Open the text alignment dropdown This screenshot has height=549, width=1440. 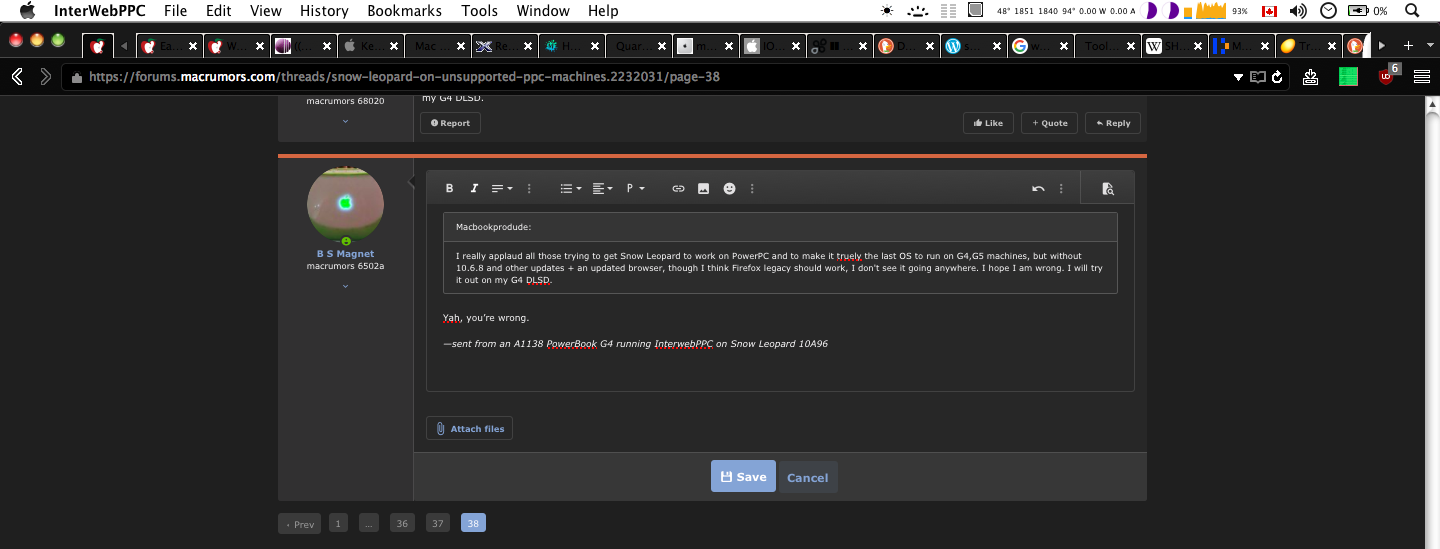click(602, 188)
